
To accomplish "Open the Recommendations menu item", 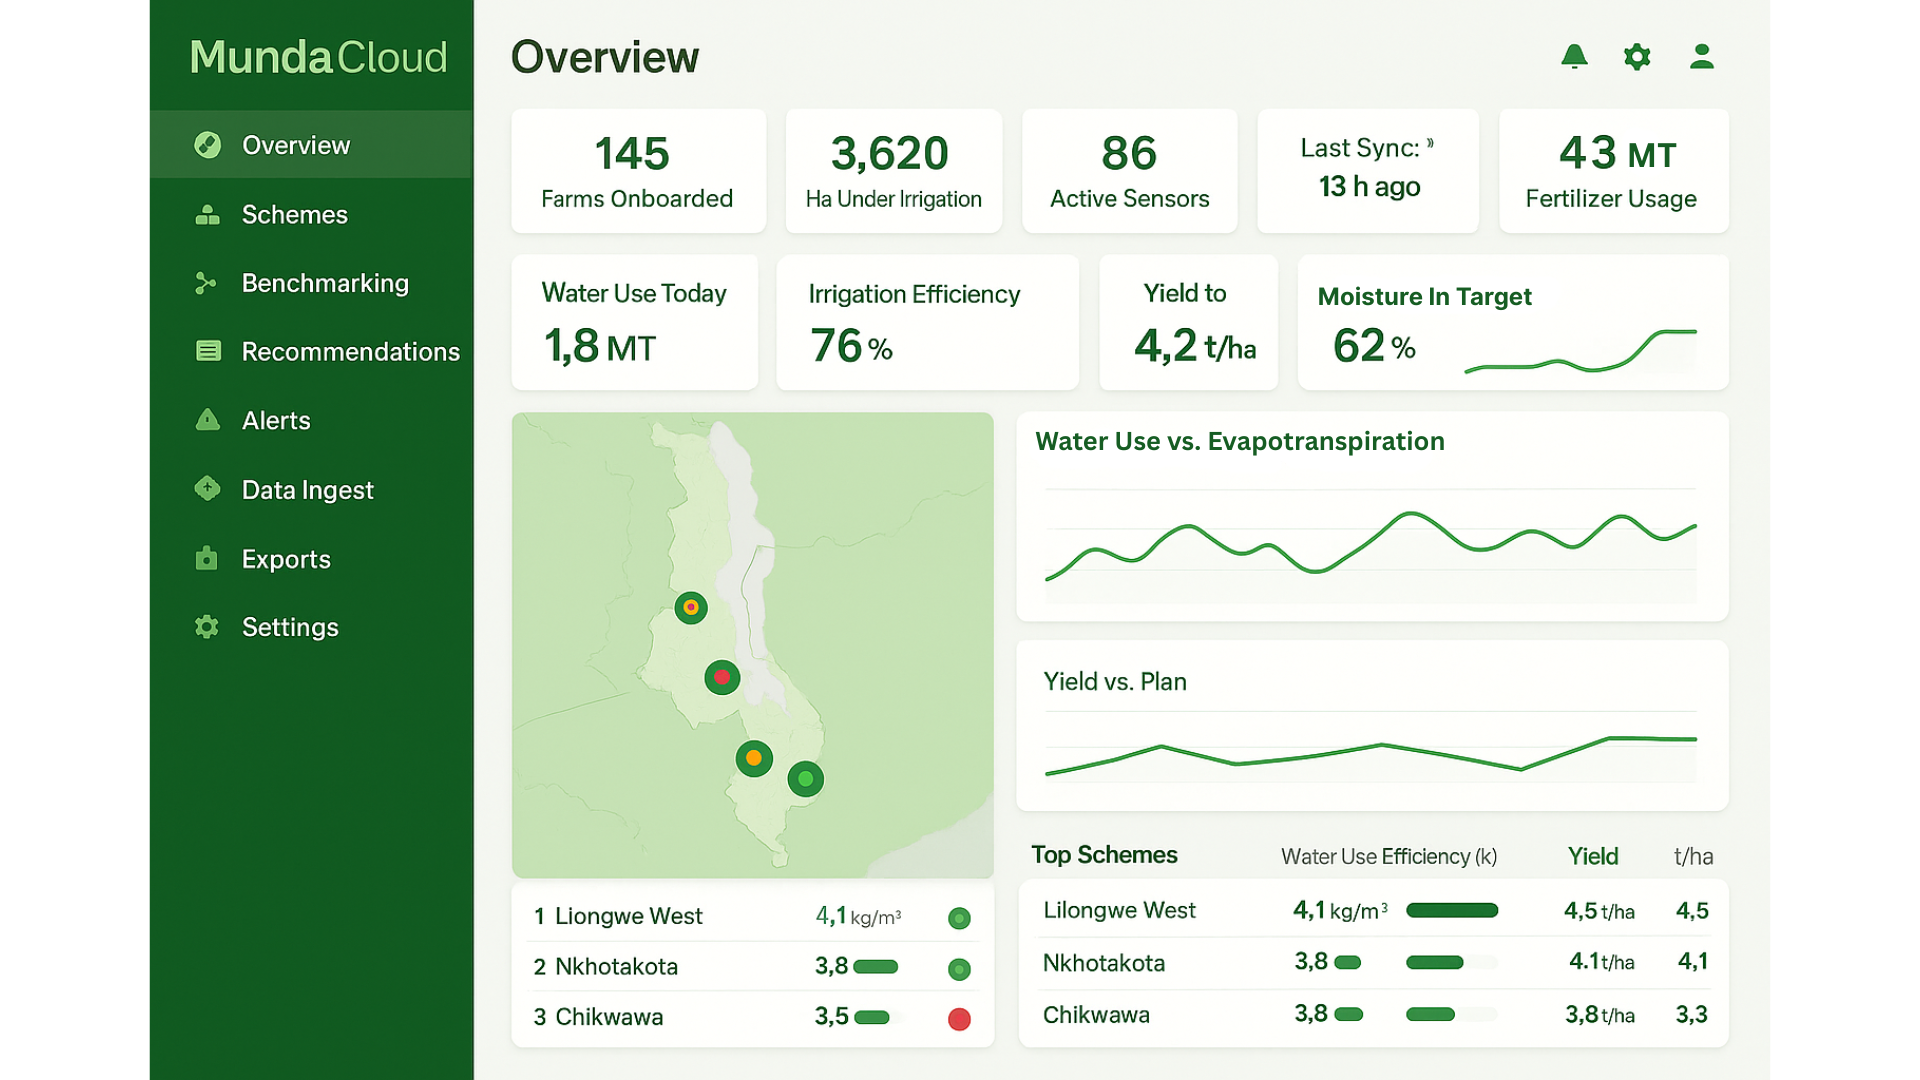I will click(350, 352).
